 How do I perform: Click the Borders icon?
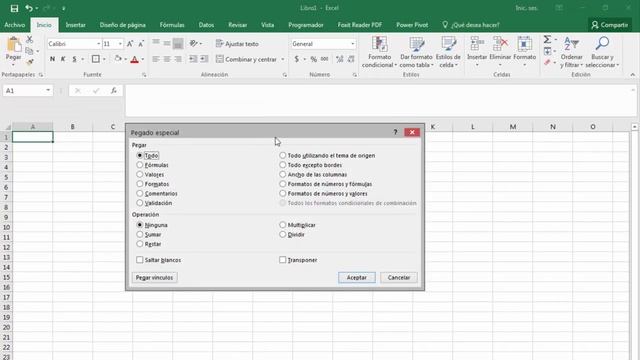pyautogui.click(x=96, y=59)
